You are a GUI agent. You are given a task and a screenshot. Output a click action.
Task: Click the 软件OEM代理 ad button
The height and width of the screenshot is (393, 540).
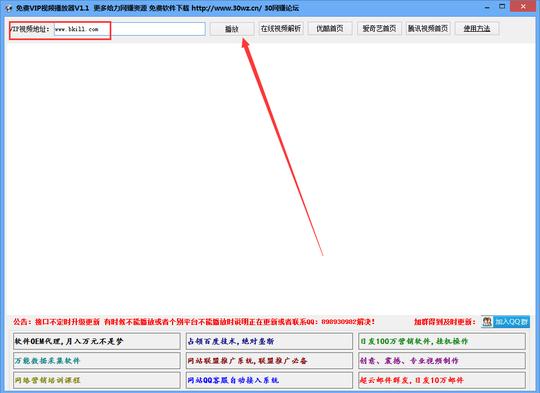[97, 341]
